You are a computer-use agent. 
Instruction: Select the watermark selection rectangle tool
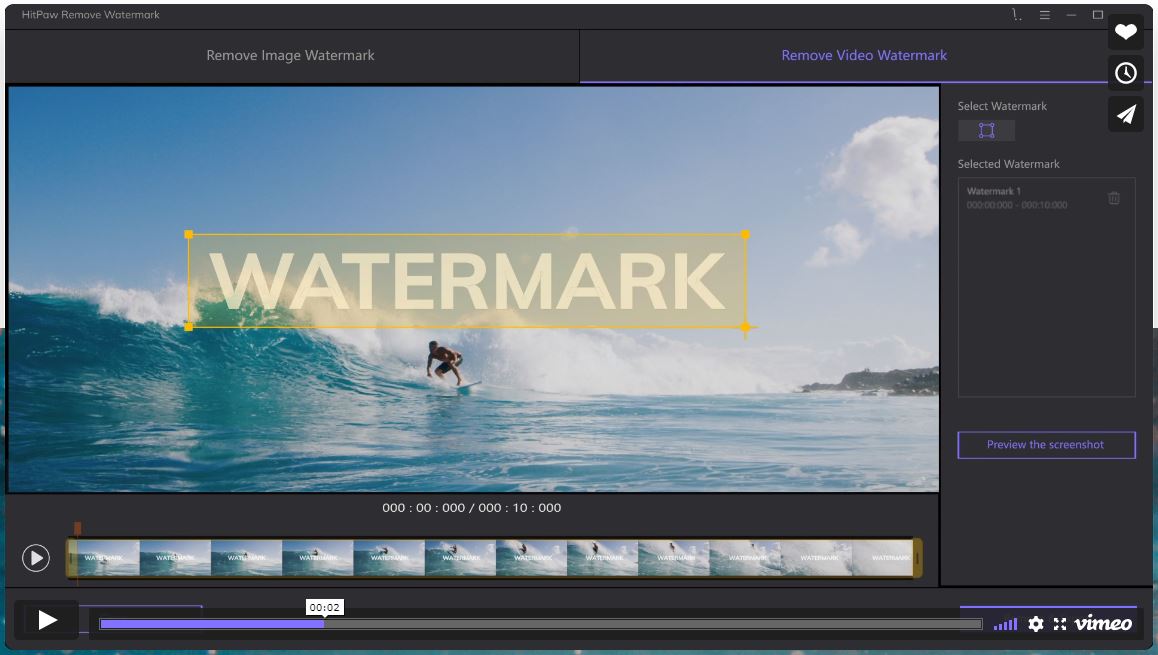click(986, 131)
